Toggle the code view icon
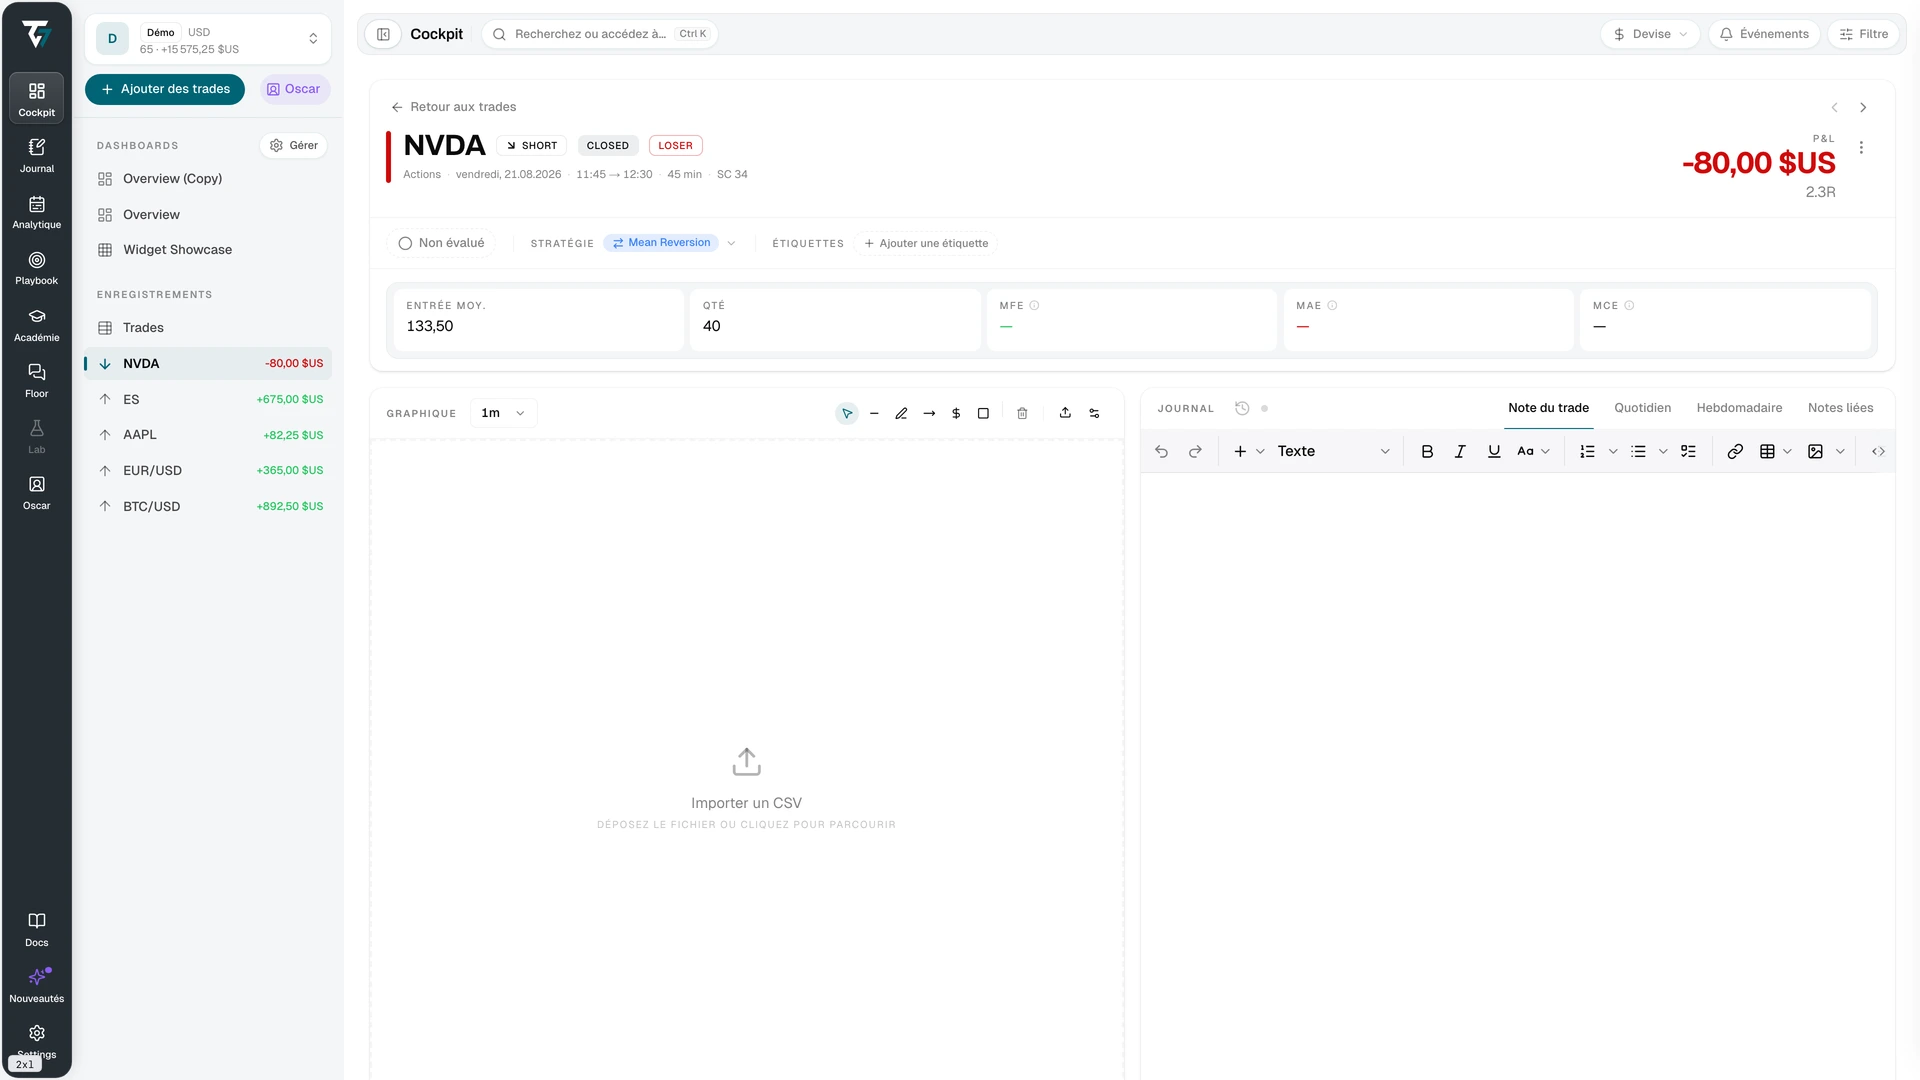1920x1080 pixels. coord(1878,451)
